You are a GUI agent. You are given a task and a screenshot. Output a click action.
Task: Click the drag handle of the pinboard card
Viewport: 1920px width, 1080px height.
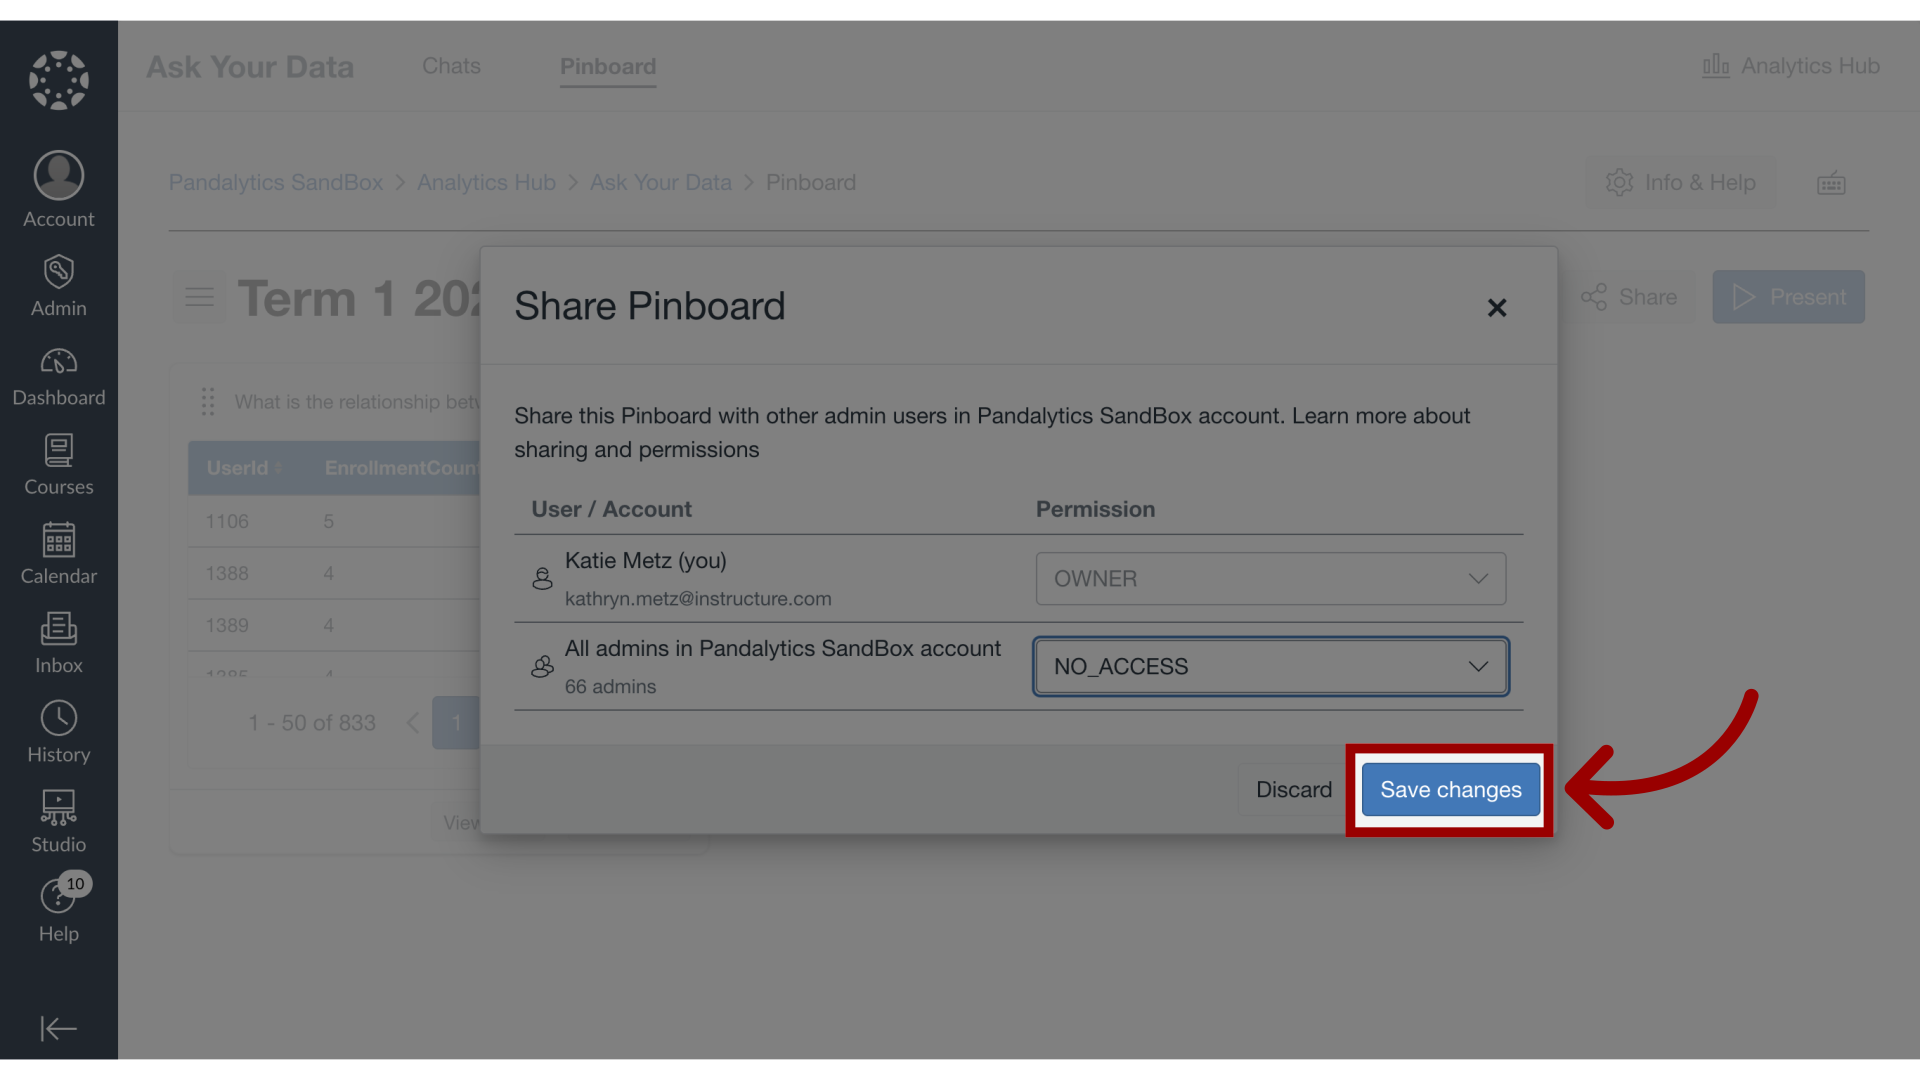click(208, 402)
